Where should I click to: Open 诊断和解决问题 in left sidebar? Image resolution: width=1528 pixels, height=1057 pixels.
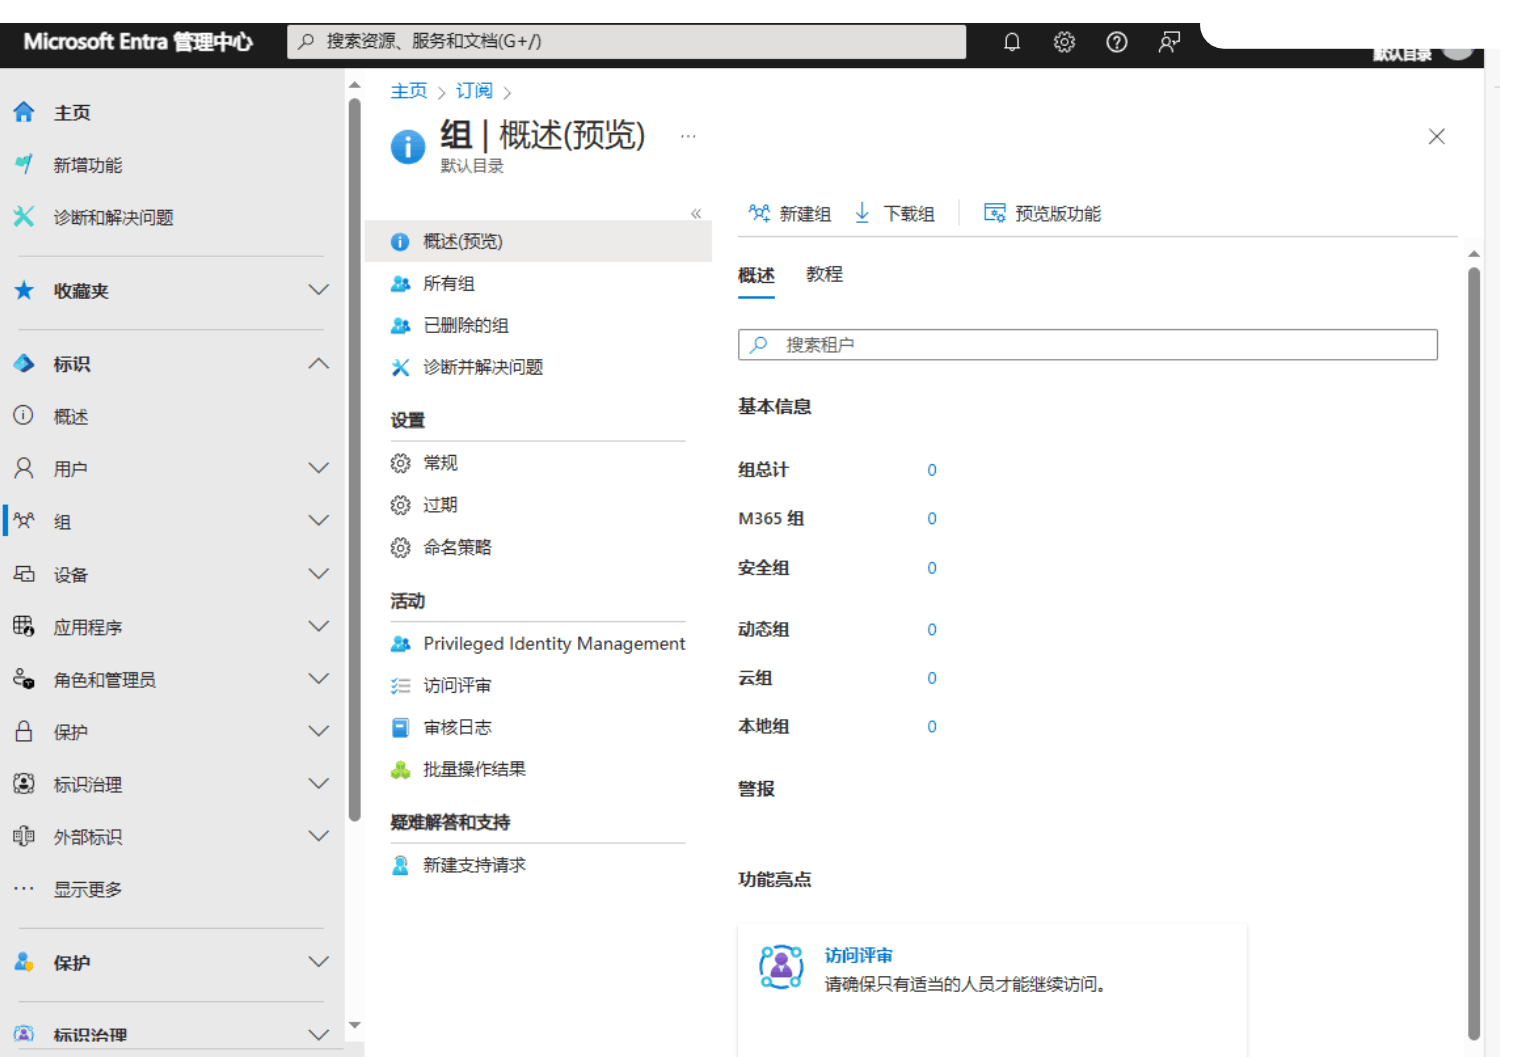[x=113, y=217]
